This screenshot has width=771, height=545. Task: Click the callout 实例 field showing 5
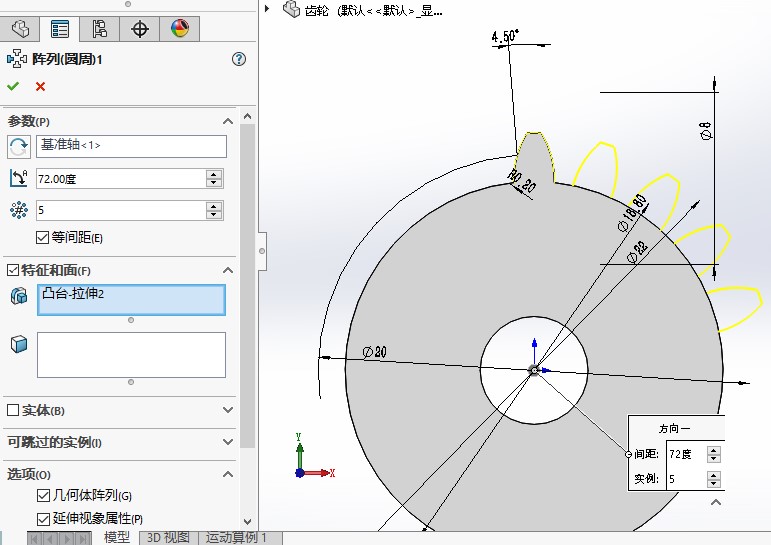tap(686, 479)
